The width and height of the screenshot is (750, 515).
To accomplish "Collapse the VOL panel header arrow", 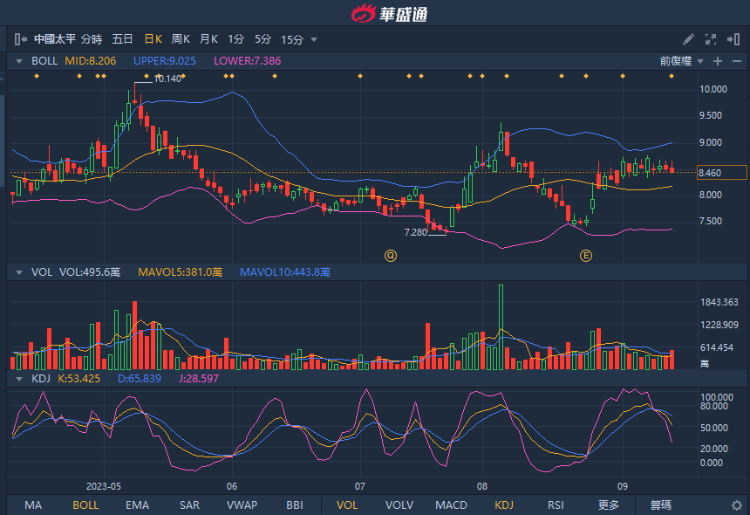I will (18, 271).
